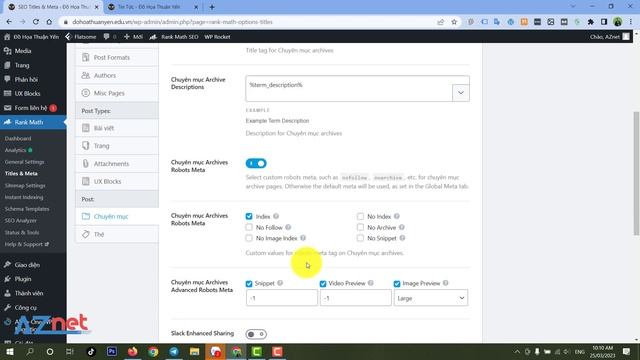The height and width of the screenshot is (360, 640).
Task: Open UX Blocks in admin sidebar
Action: coord(27,93)
